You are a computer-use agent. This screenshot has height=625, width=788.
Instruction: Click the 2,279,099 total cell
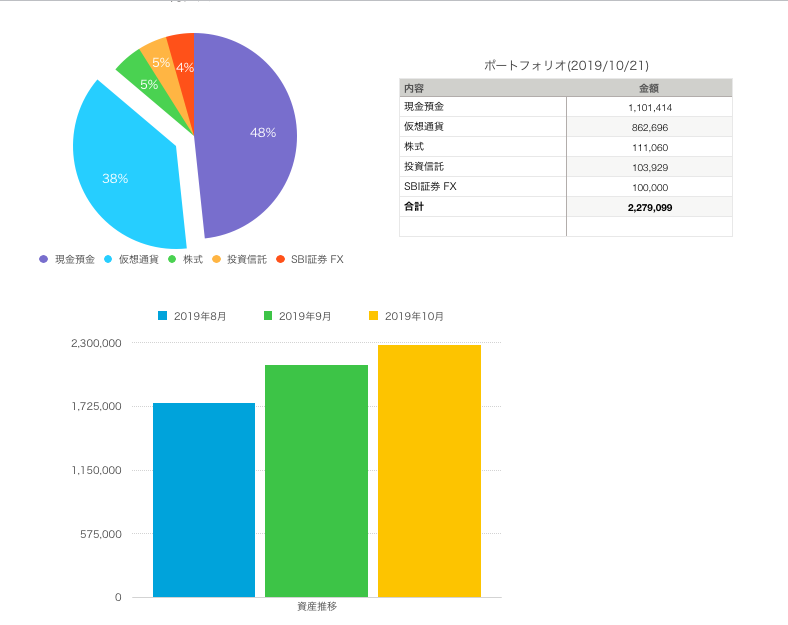click(x=649, y=207)
